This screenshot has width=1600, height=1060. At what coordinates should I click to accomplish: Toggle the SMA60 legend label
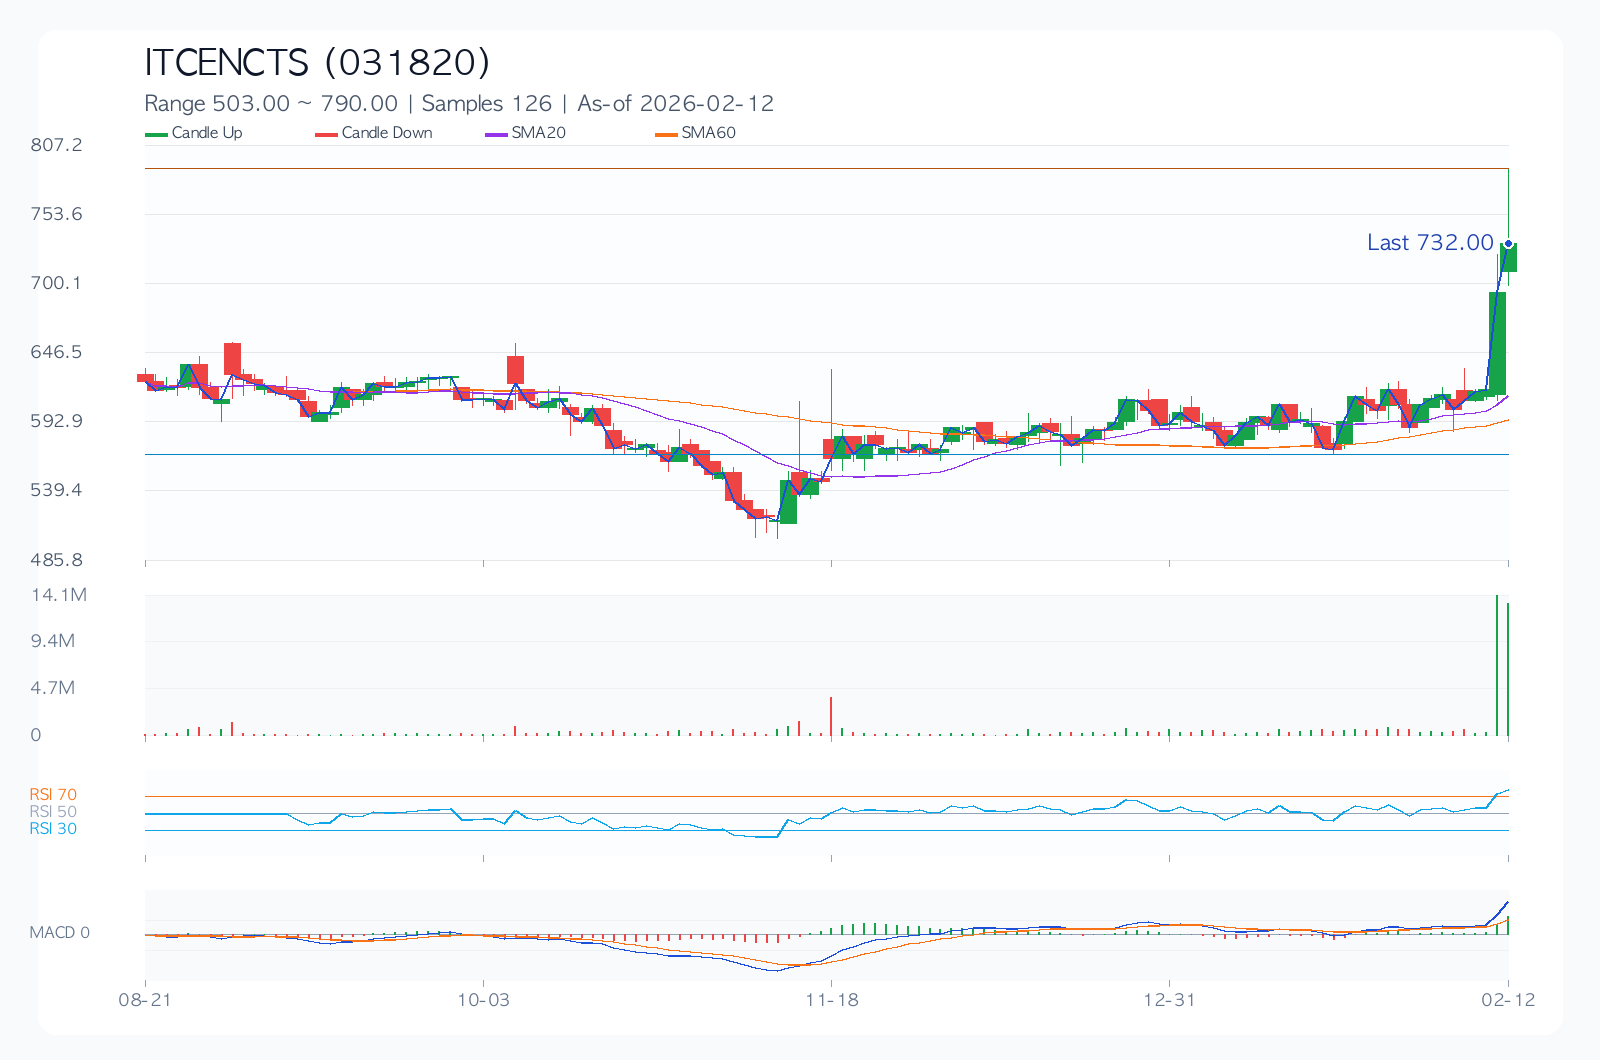(708, 133)
